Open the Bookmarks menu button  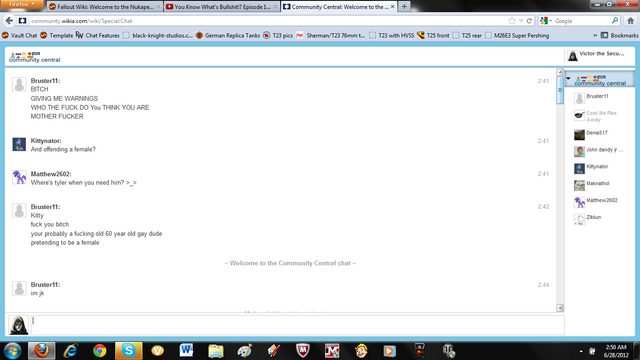click(620, 36)
